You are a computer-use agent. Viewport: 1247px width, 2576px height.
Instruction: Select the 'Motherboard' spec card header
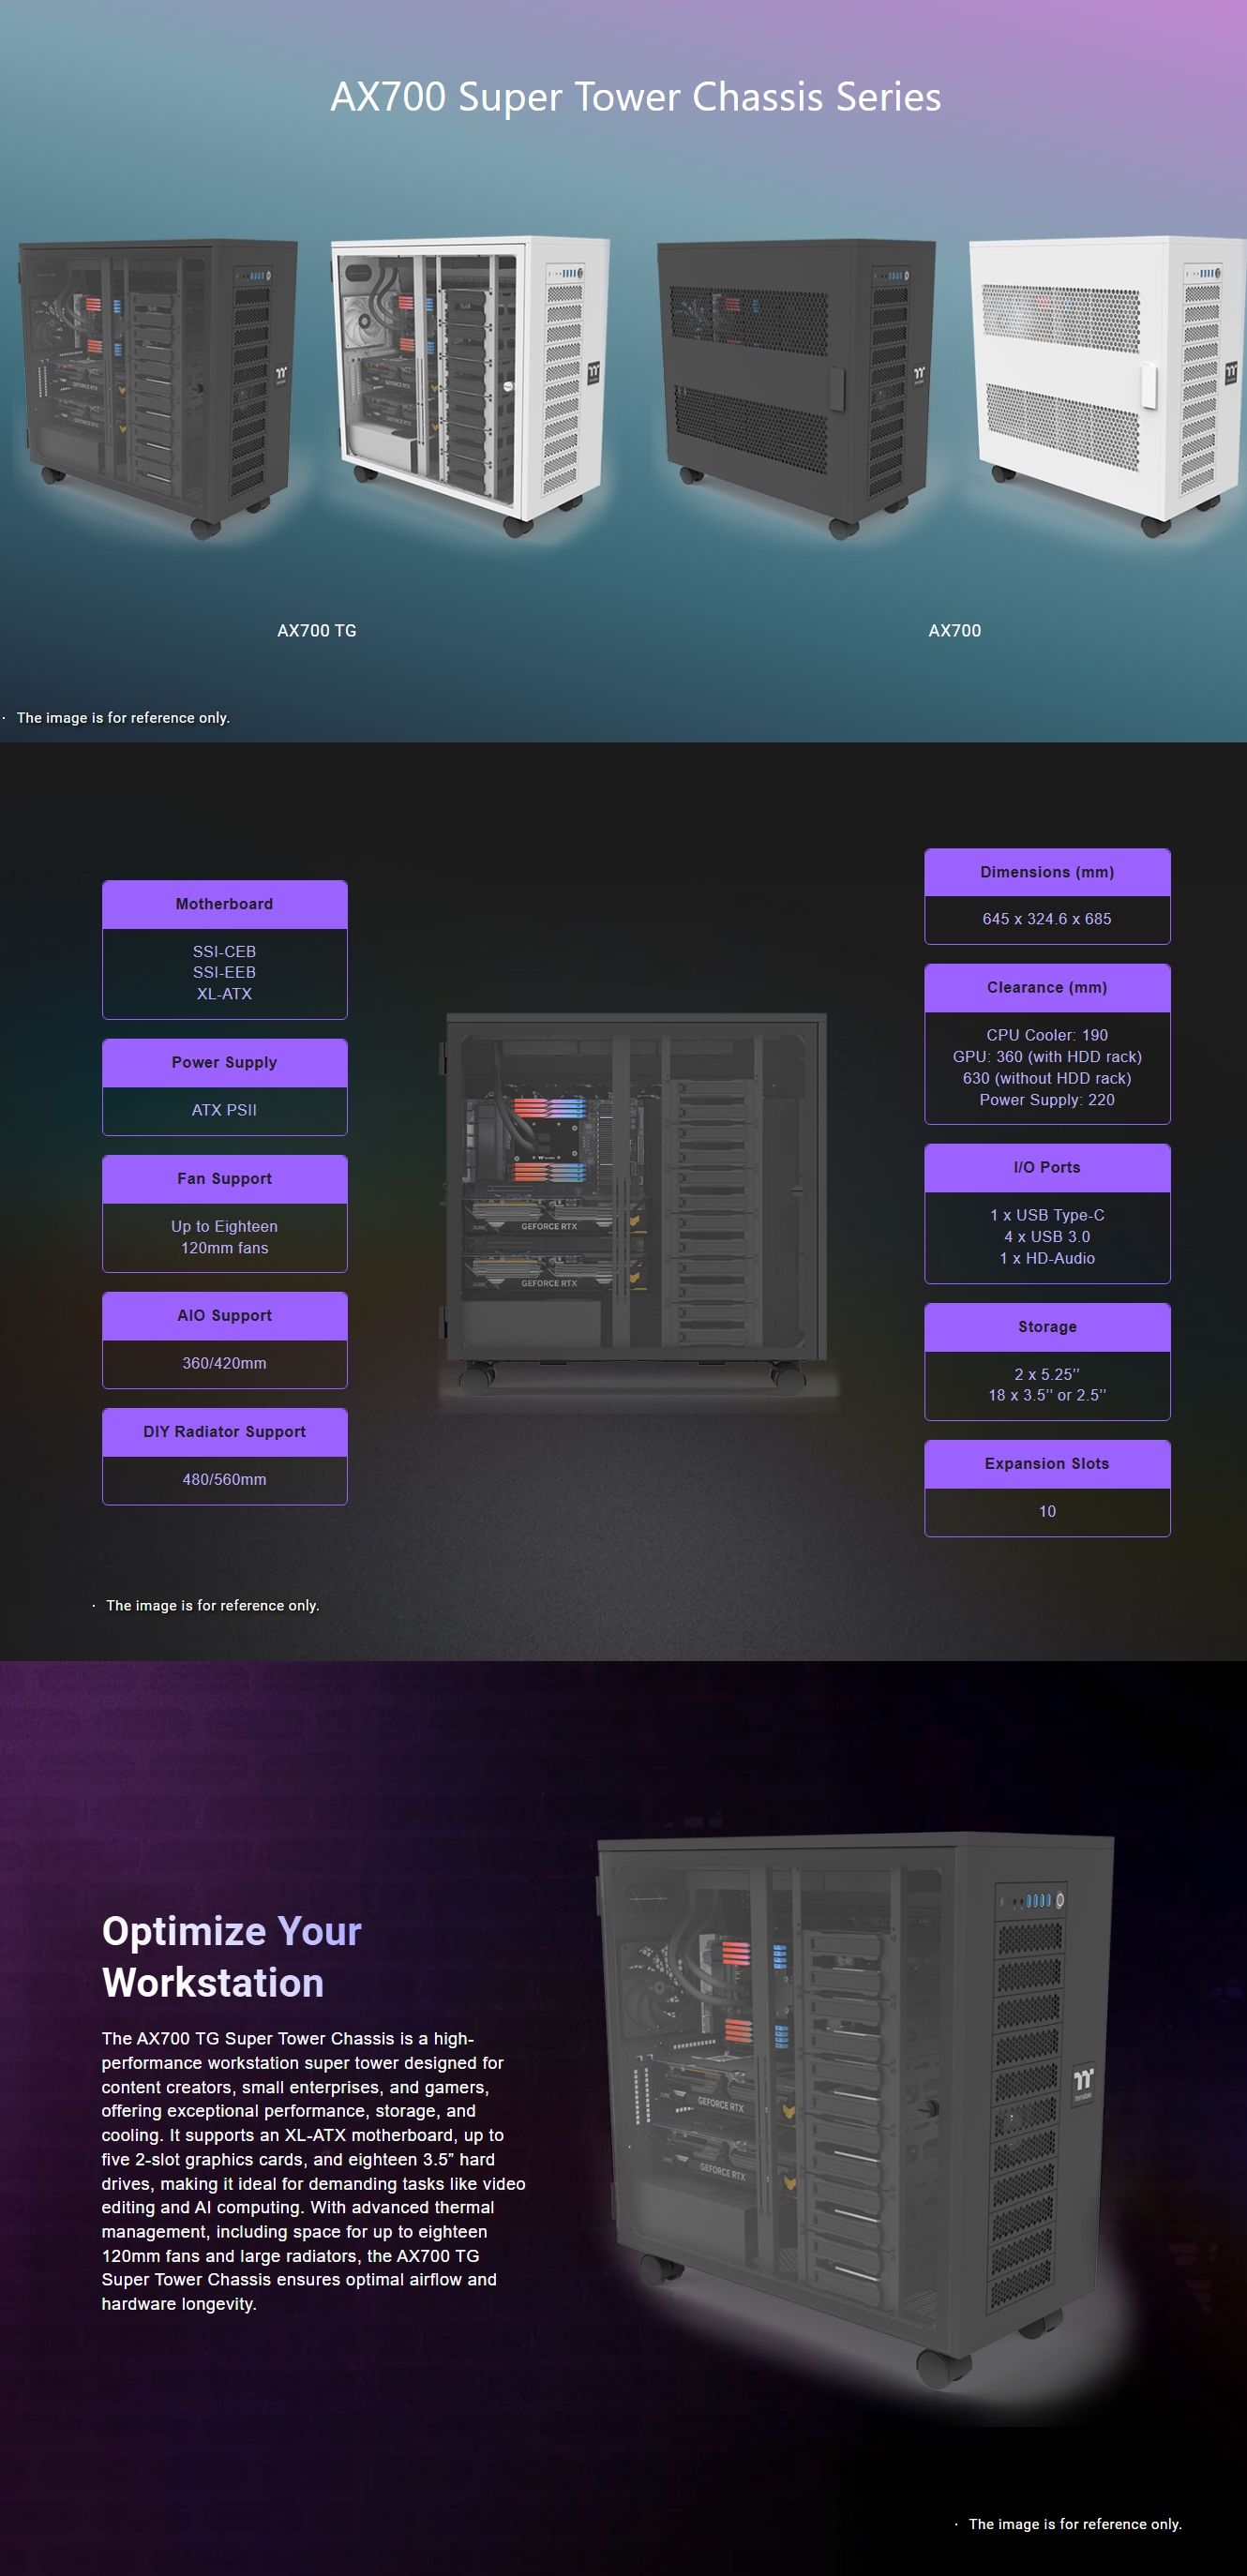click(225, 904)
